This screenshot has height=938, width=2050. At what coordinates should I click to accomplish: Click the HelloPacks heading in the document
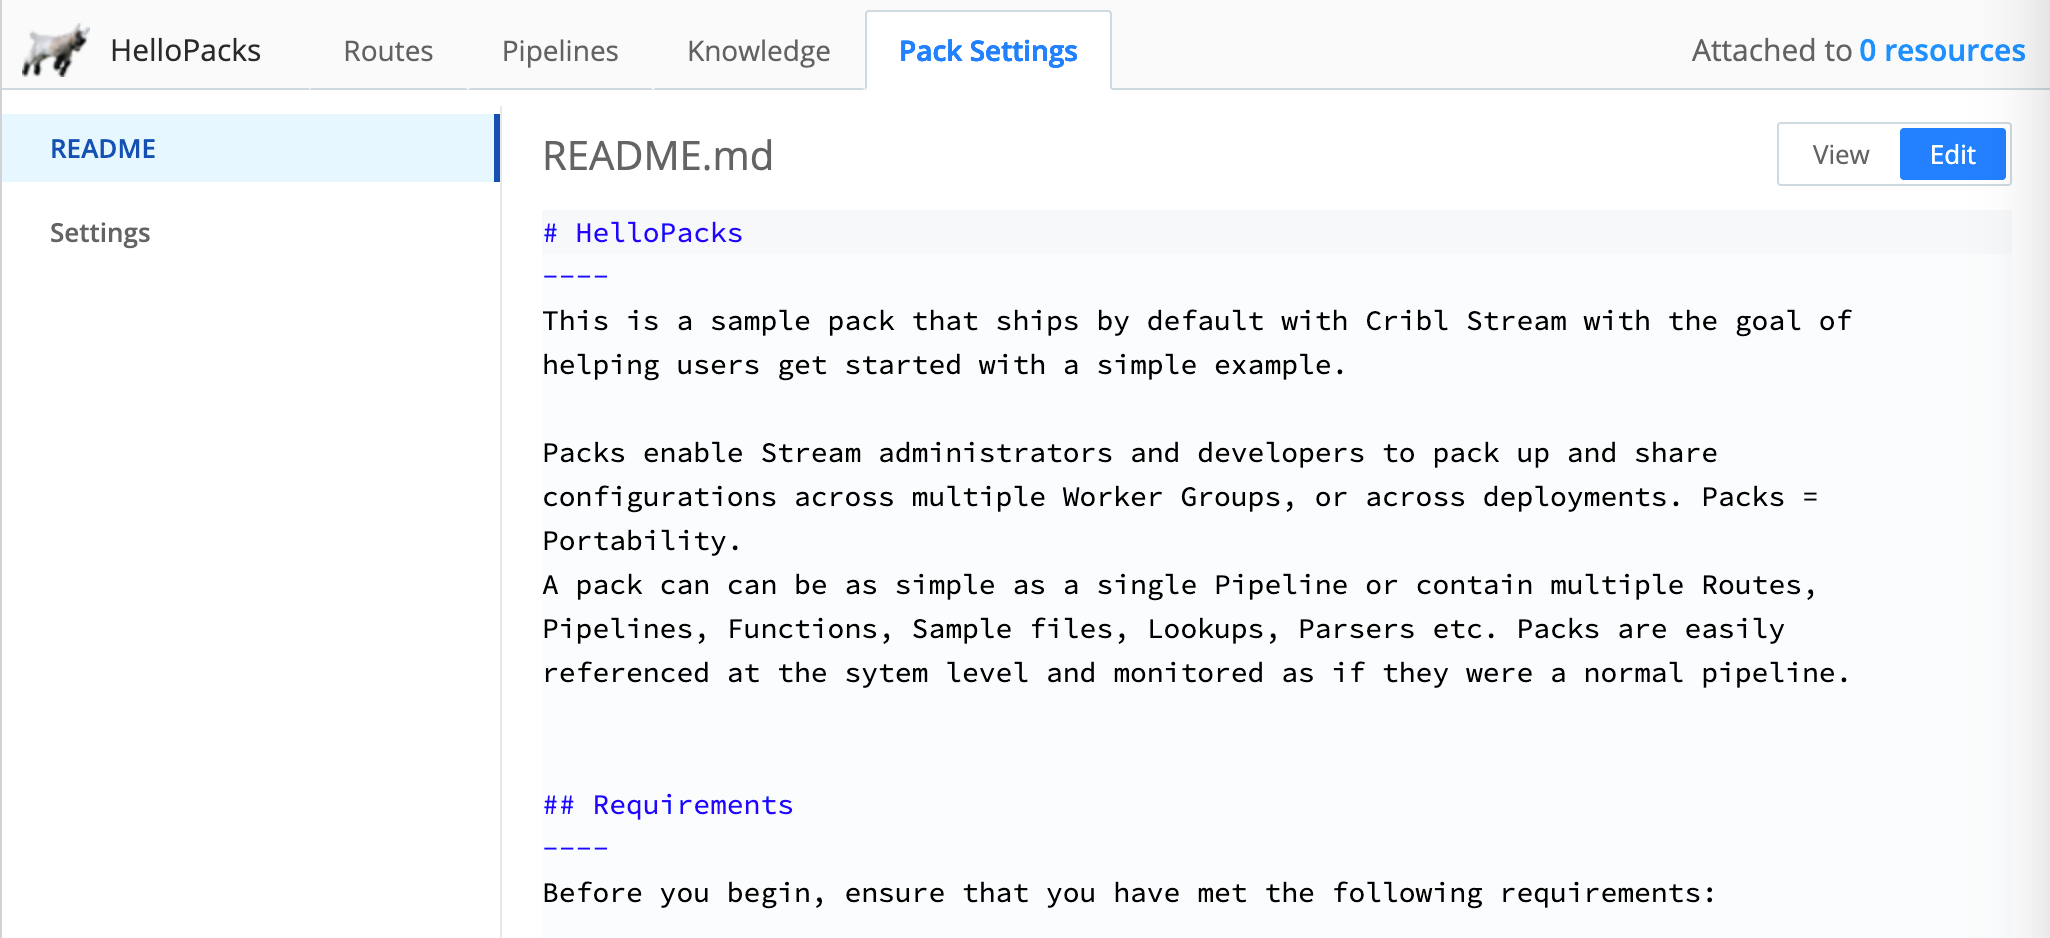coord(642,232)
